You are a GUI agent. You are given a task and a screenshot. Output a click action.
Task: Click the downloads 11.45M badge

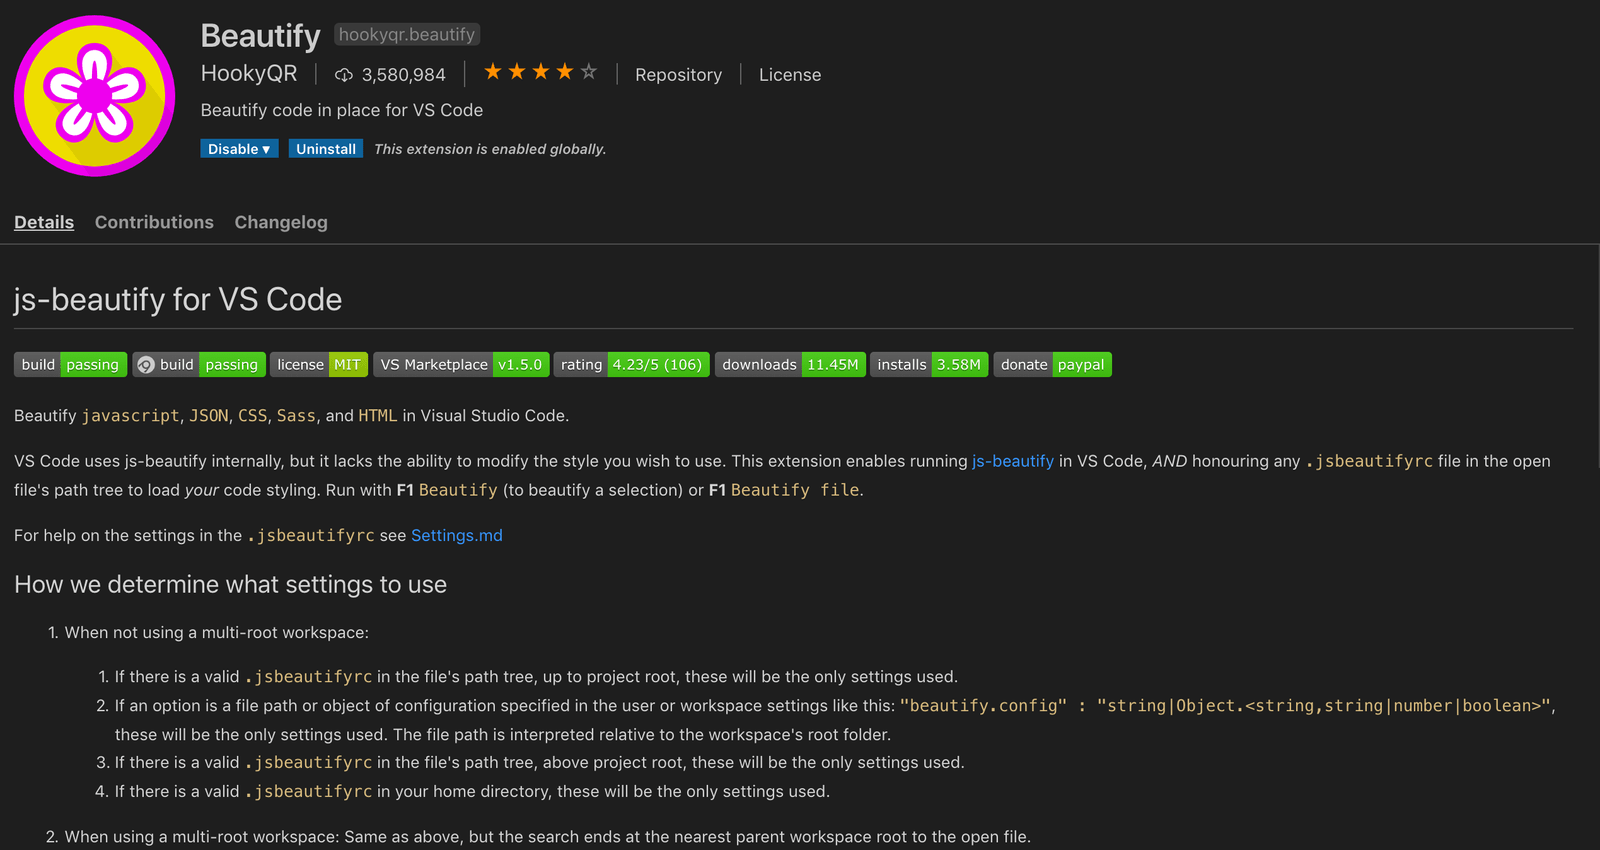790,365
